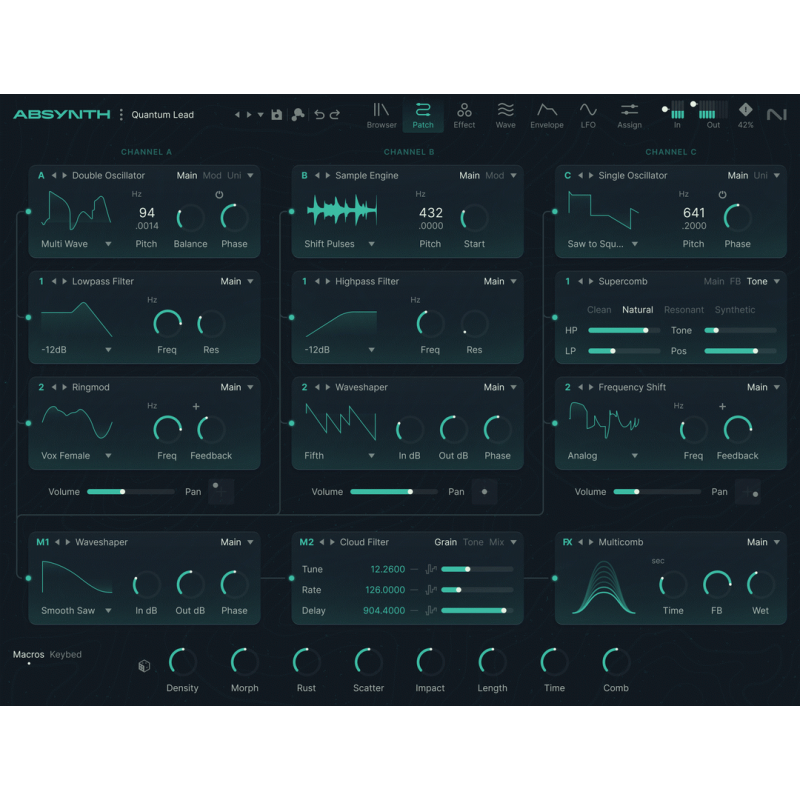Select next module type for Supercomb
The width and height of the screenshot is (800, 800).
point(591,281)
